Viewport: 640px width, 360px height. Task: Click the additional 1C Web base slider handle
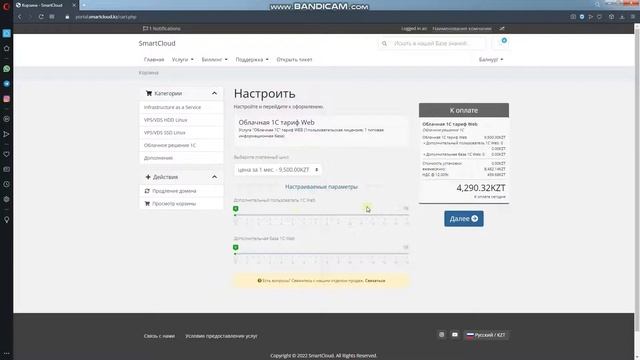click(236, 248)
